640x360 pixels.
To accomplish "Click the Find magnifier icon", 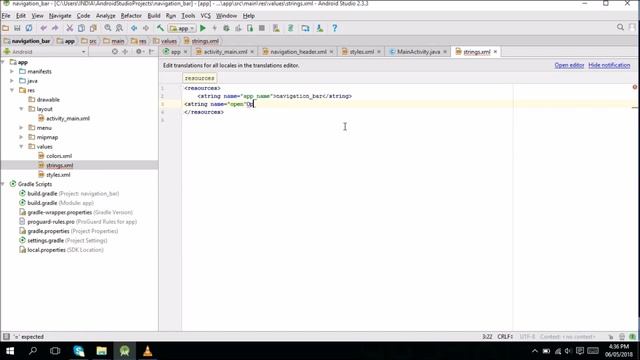I will 108,28.
